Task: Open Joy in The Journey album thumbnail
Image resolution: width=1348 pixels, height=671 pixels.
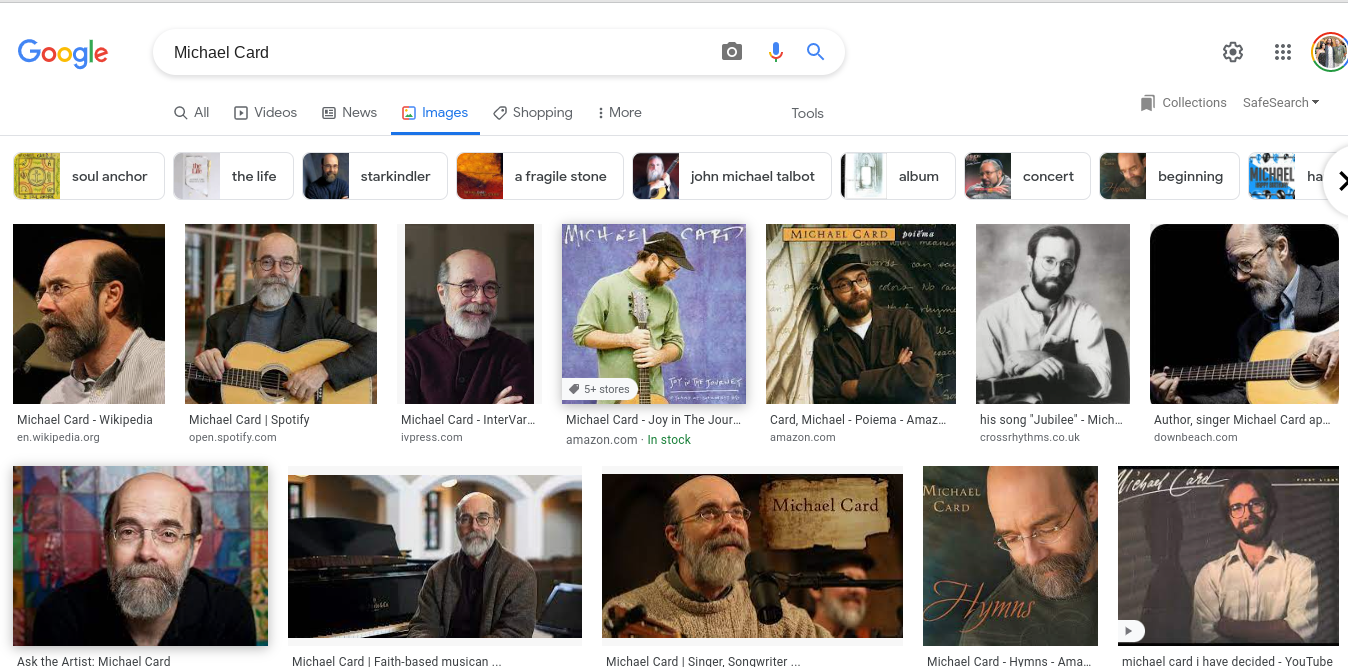Action: coord(654,314)
